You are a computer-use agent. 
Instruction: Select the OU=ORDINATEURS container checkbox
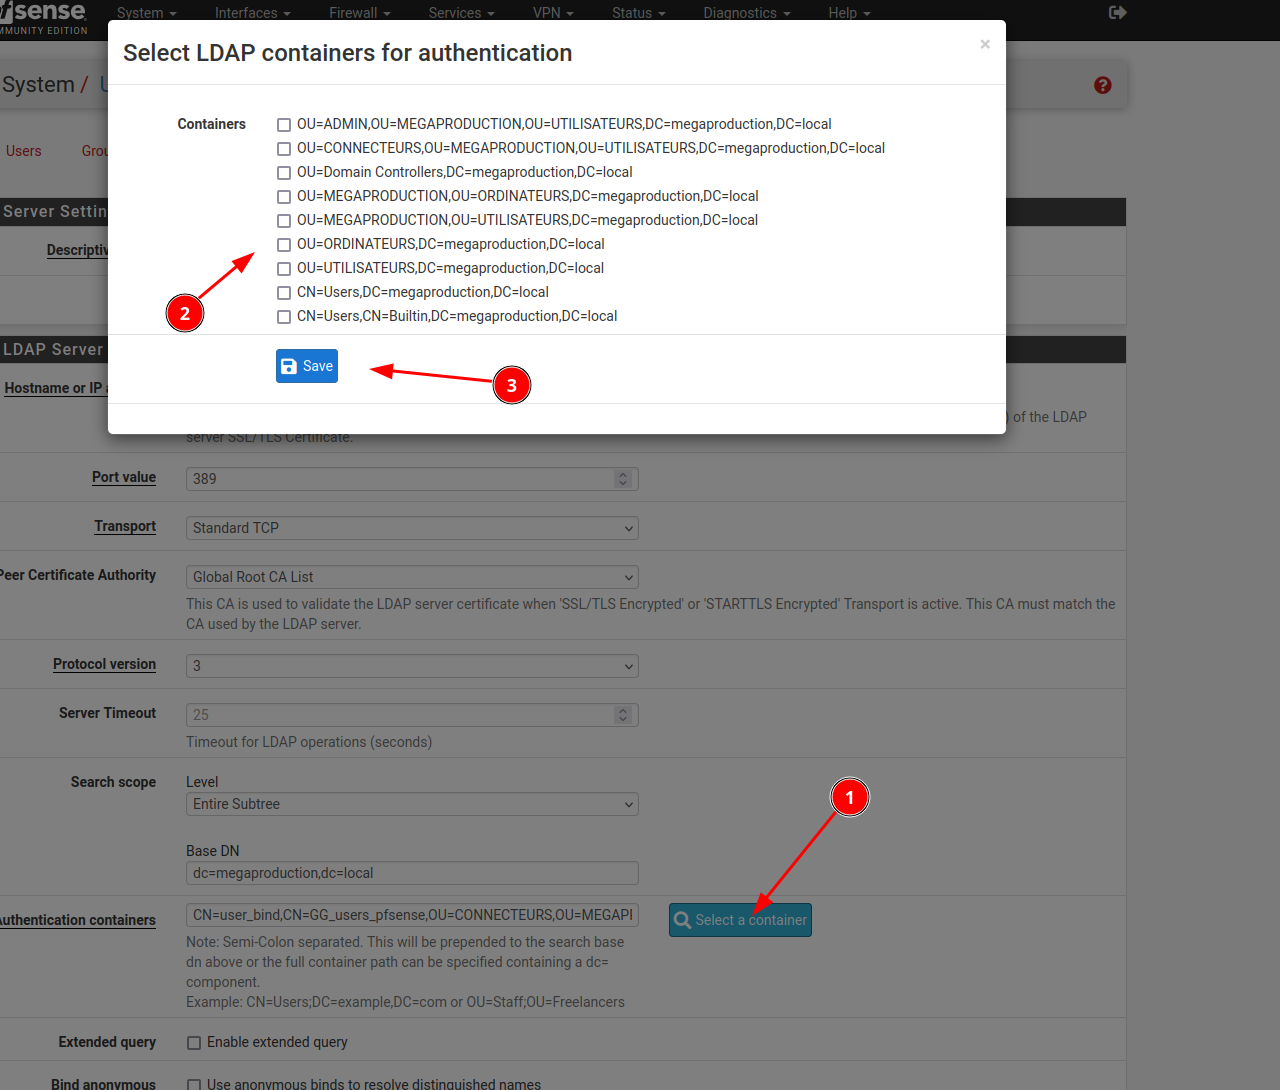[x=284, y=245]
